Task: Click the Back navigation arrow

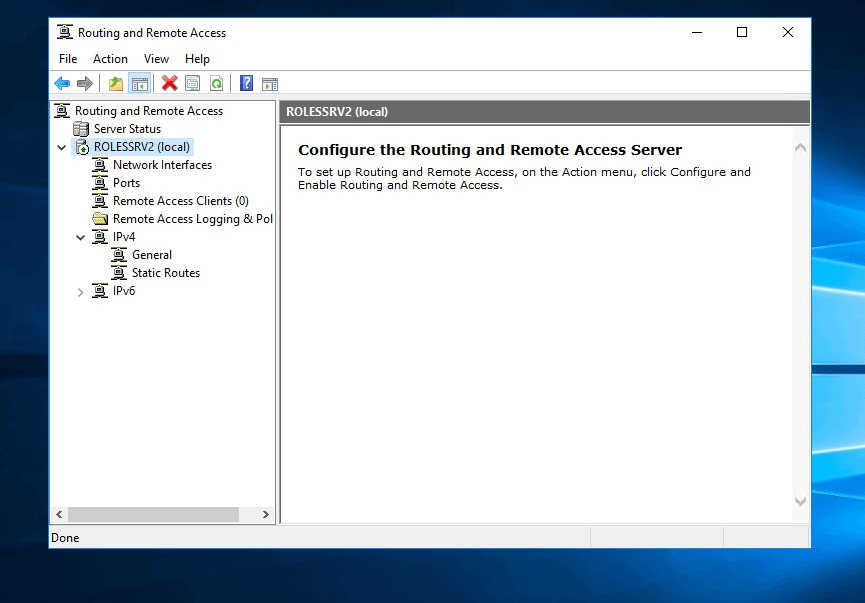Action: [x=62, y=83]
